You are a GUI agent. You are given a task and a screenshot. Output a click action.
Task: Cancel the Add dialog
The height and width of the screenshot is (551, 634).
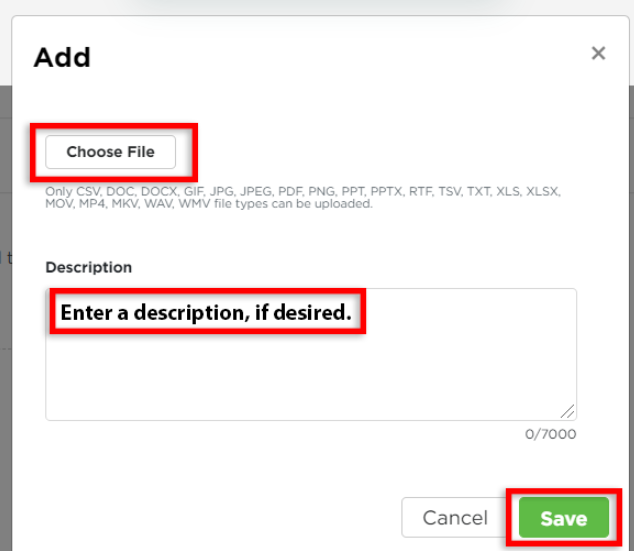(455, 517)
